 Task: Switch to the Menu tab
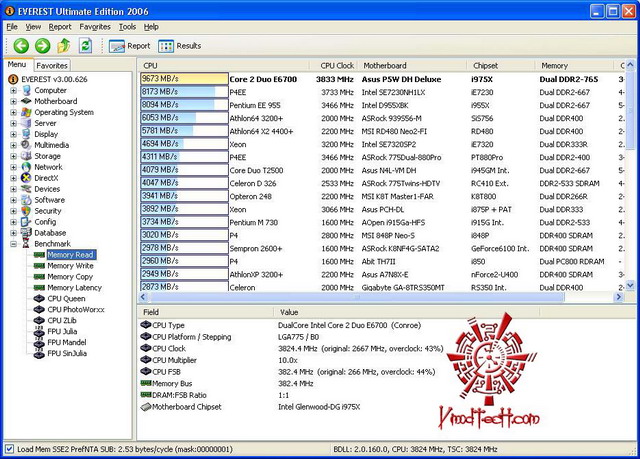pos(17,64)
